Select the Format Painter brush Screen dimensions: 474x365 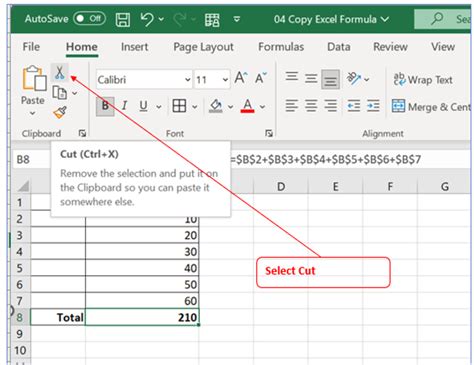coord(60,112)
